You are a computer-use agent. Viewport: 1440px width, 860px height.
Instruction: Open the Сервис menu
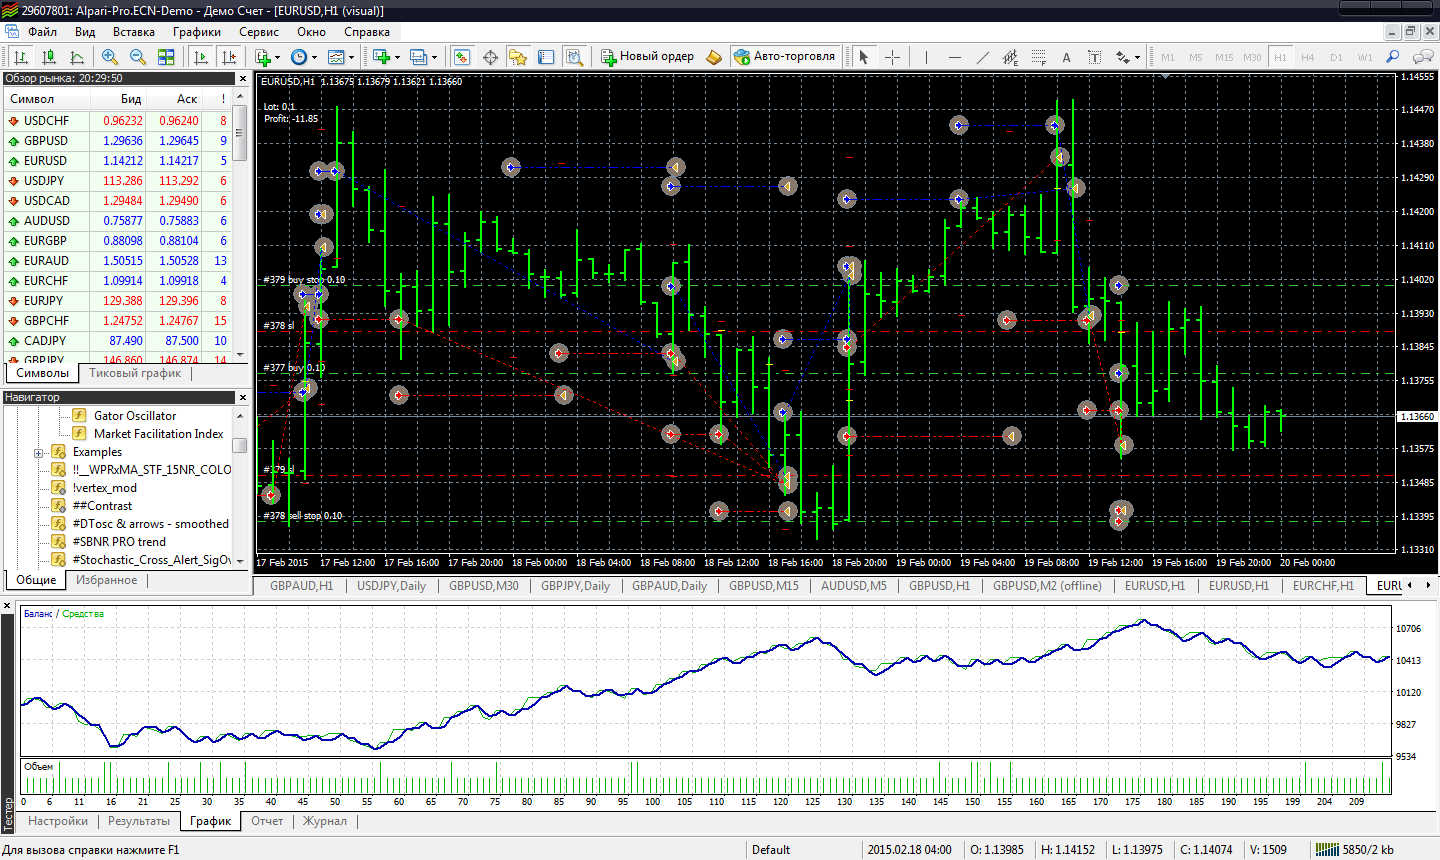point(258,32)
